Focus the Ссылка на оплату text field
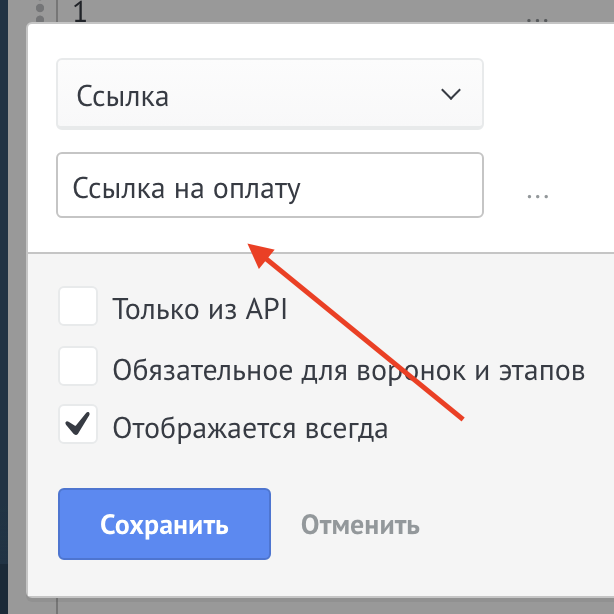614x614 pixels. 270,185
